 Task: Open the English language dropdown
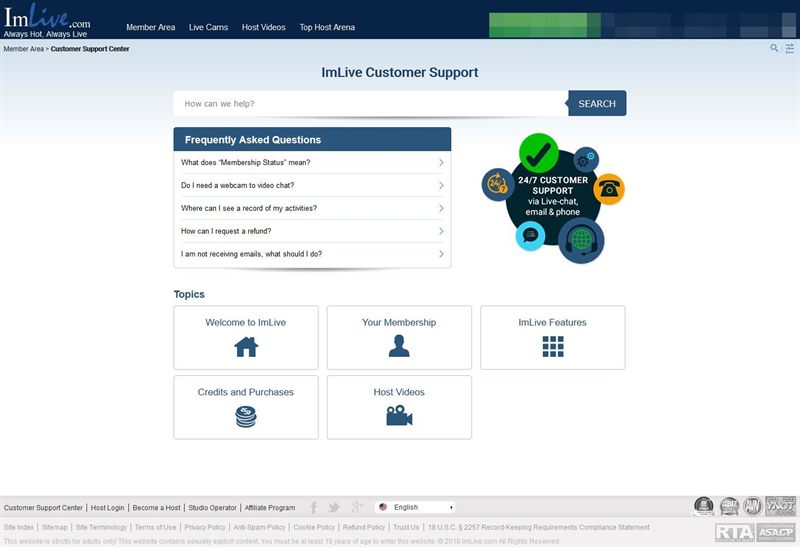click(x=415, y=507)
